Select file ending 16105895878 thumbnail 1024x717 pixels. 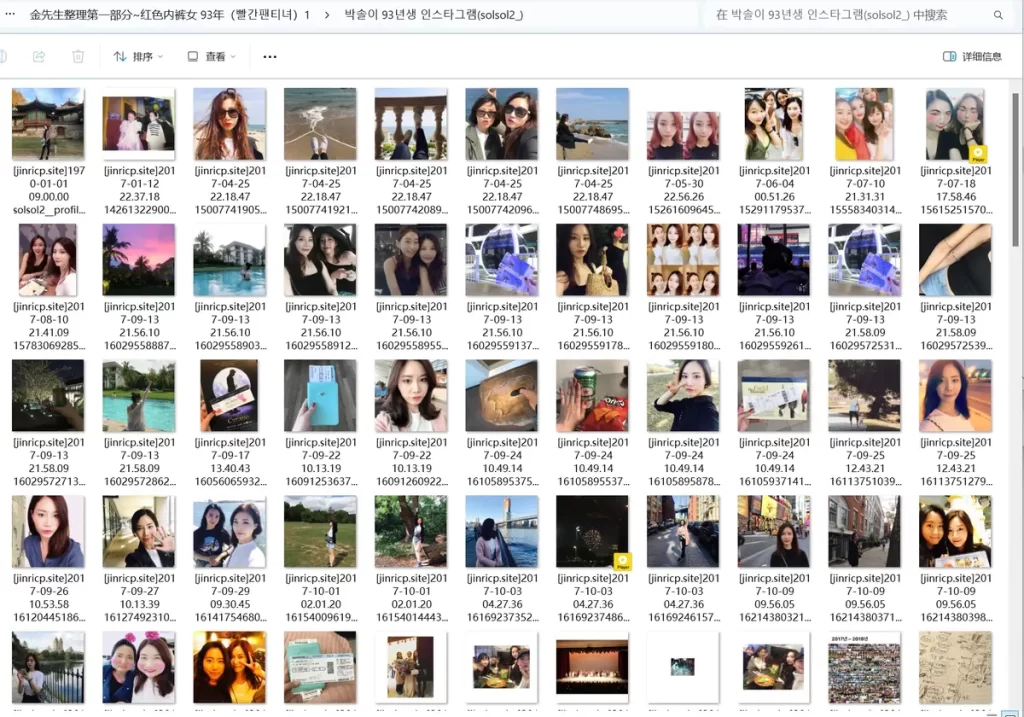(x=683, y=396)
